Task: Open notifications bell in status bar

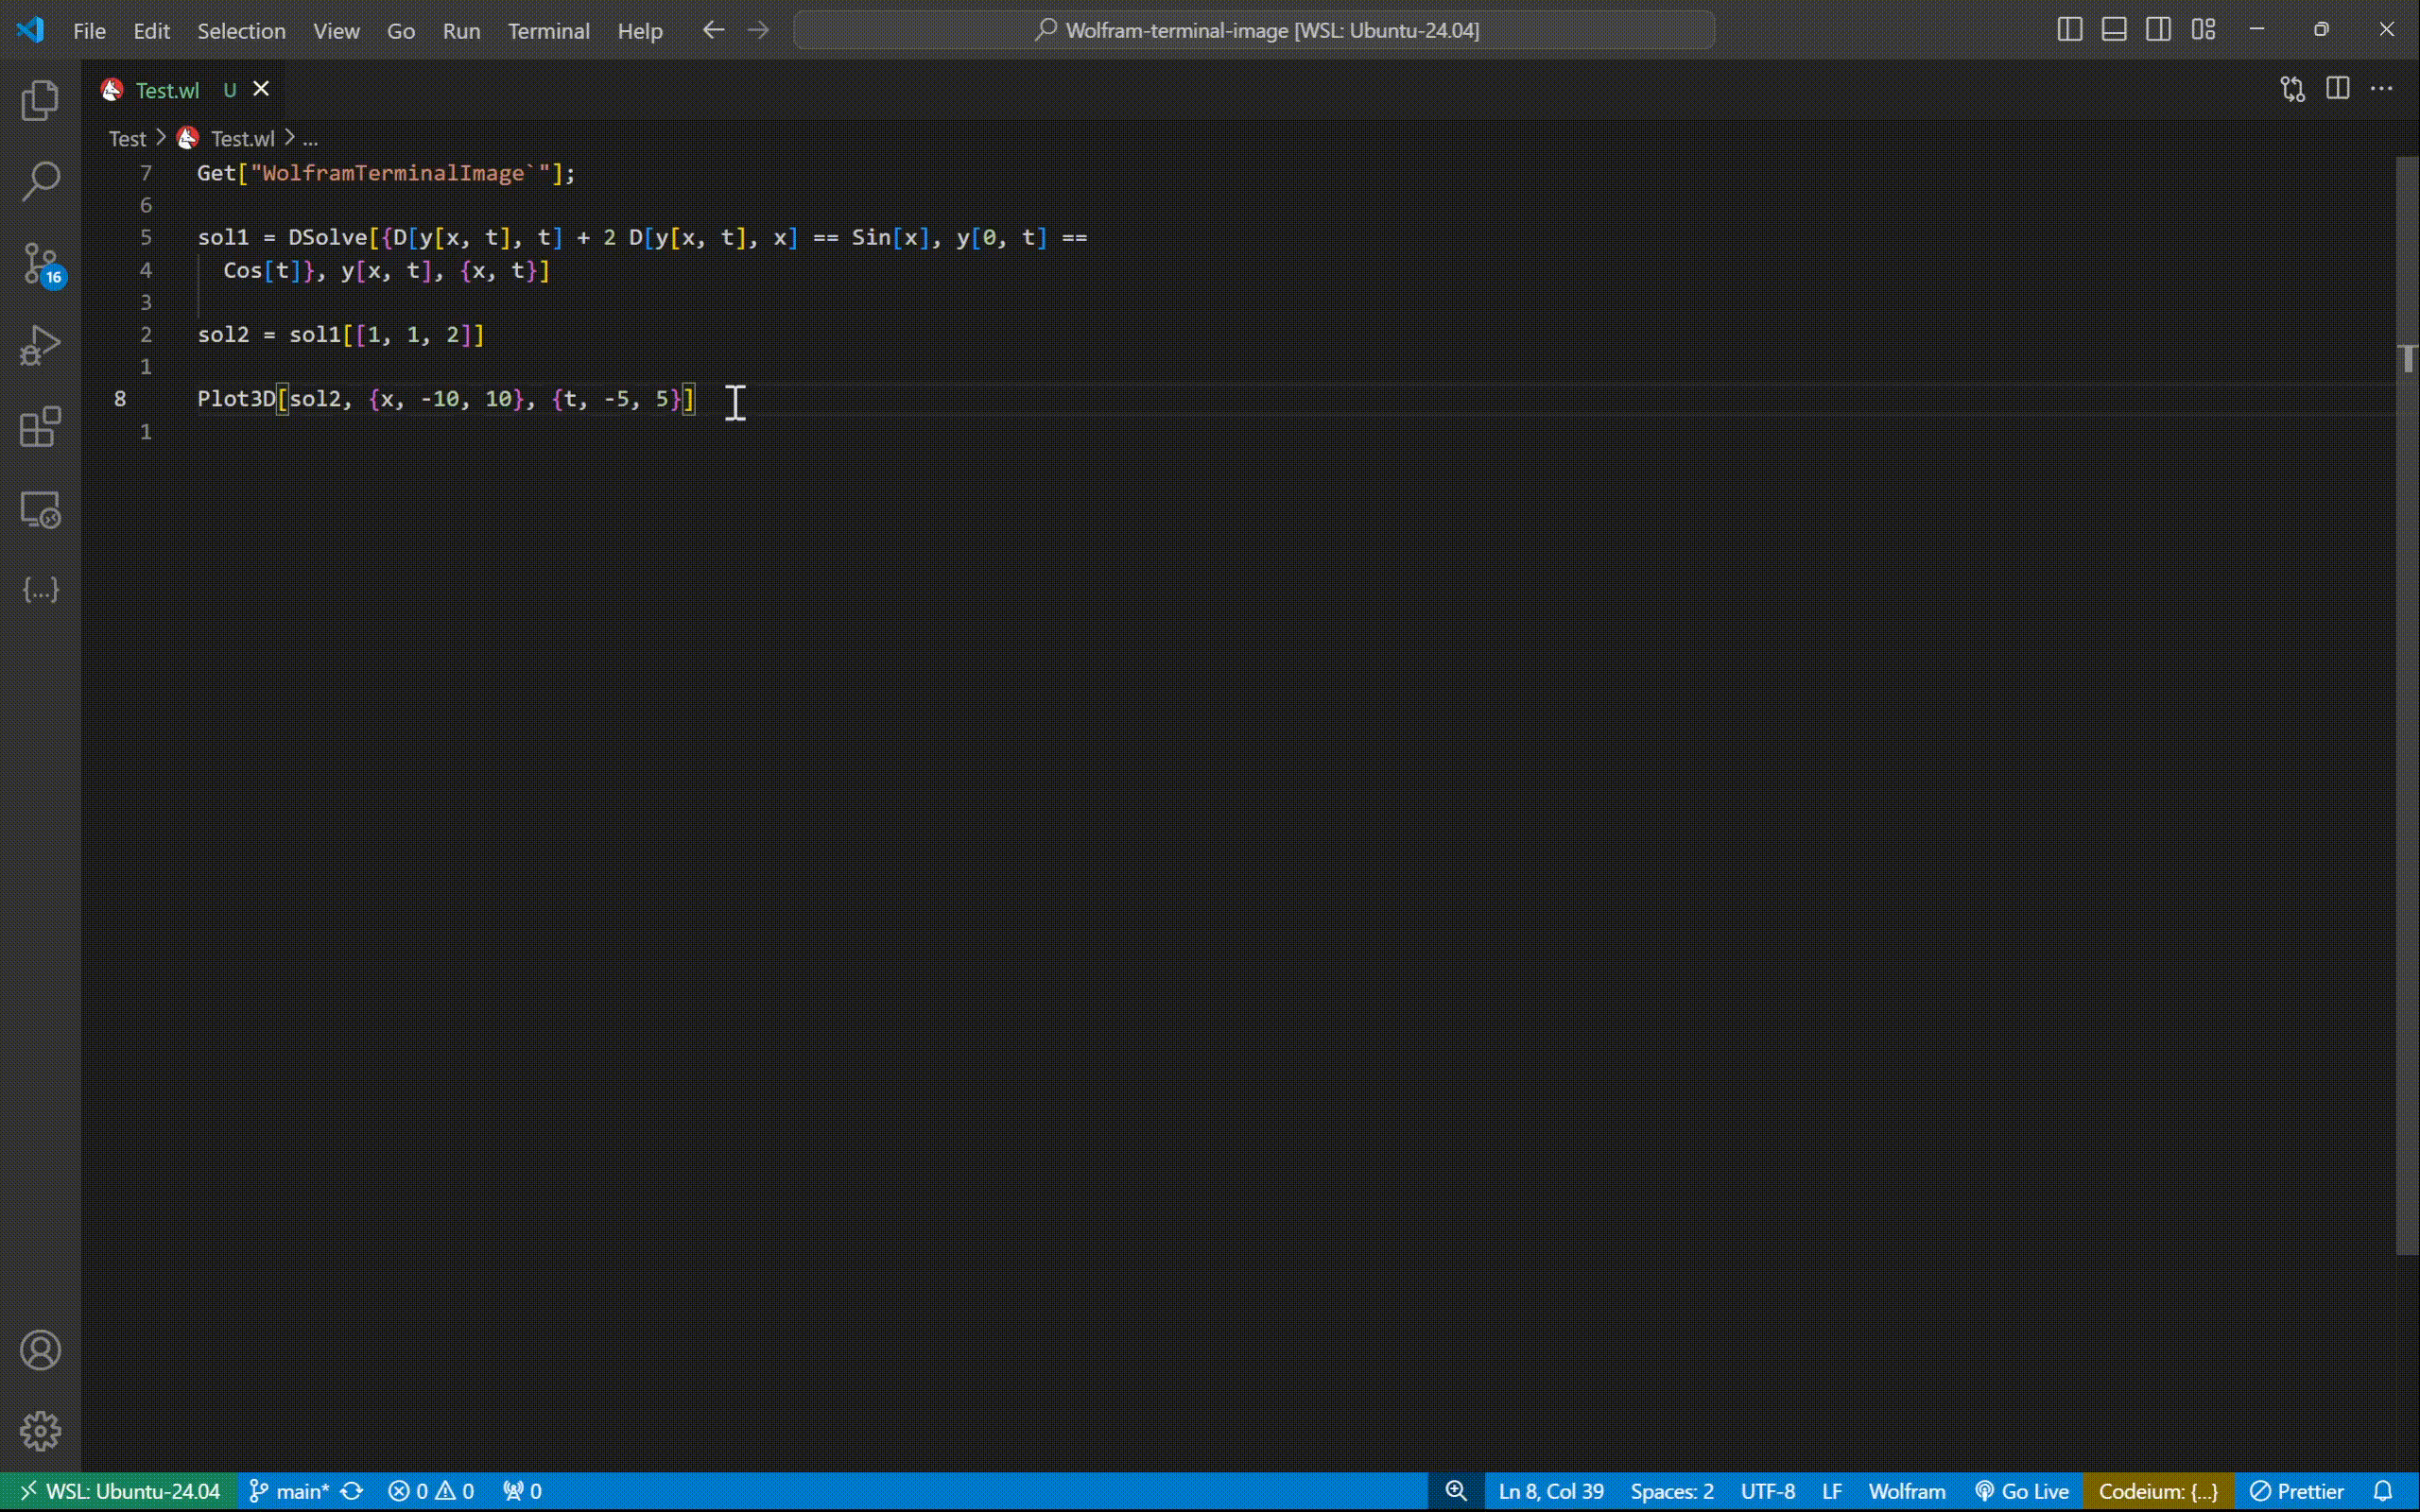Action: pyautogui.click(x=2384, y=1491)
